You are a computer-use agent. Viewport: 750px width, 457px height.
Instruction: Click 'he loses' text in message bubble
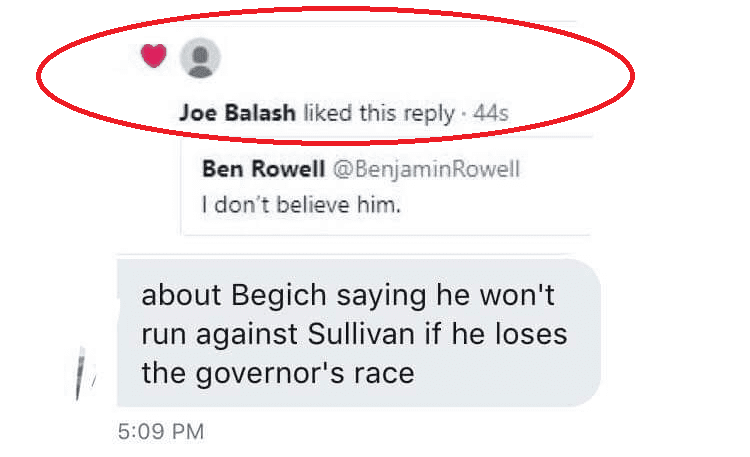click(x=509, y=334)
